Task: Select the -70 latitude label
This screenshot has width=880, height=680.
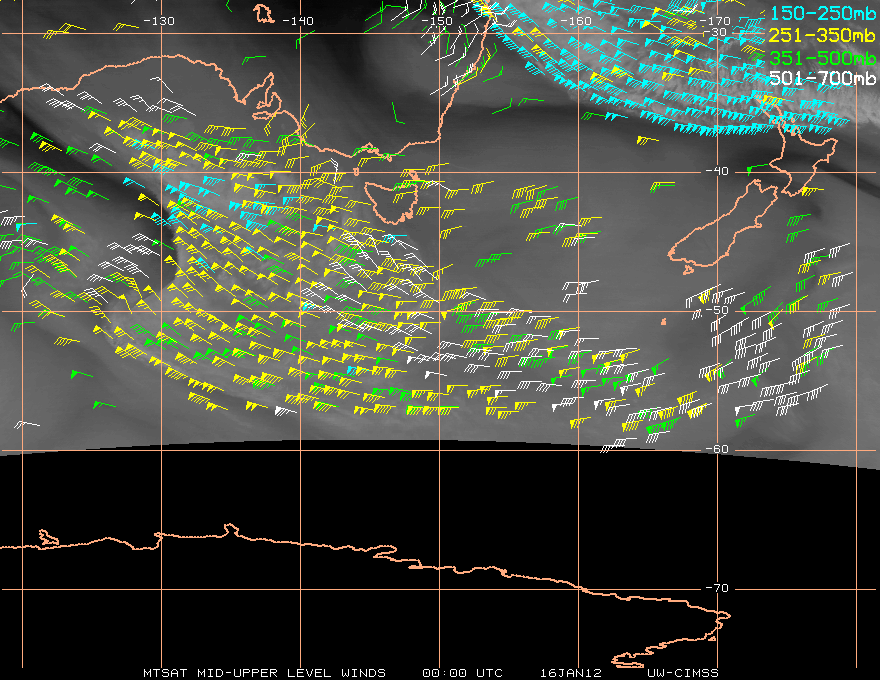Action: pyautogui.click(x=716, y=588)
